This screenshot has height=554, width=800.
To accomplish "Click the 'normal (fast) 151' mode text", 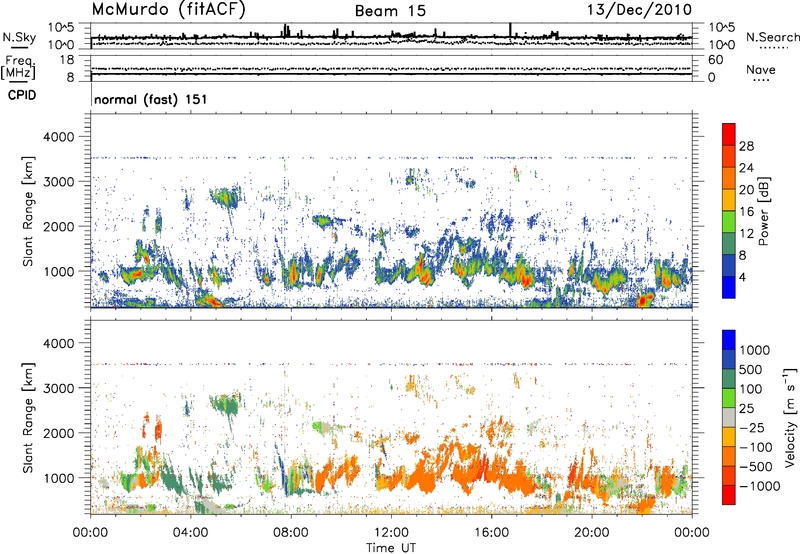I will tap(151, 99).
